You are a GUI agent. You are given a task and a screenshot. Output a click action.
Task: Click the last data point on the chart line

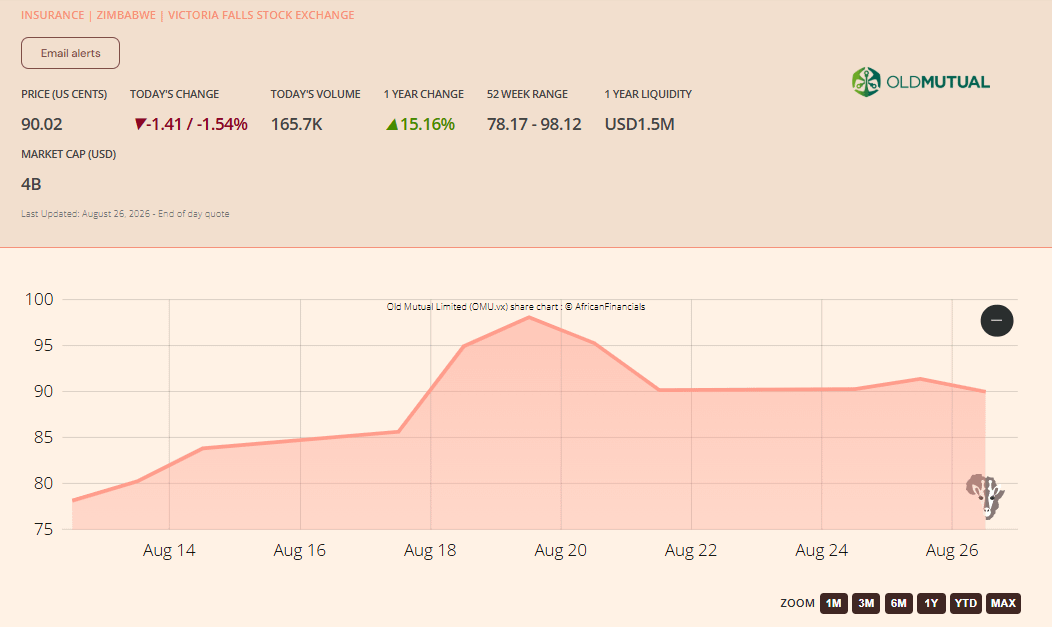click(985, 392)
